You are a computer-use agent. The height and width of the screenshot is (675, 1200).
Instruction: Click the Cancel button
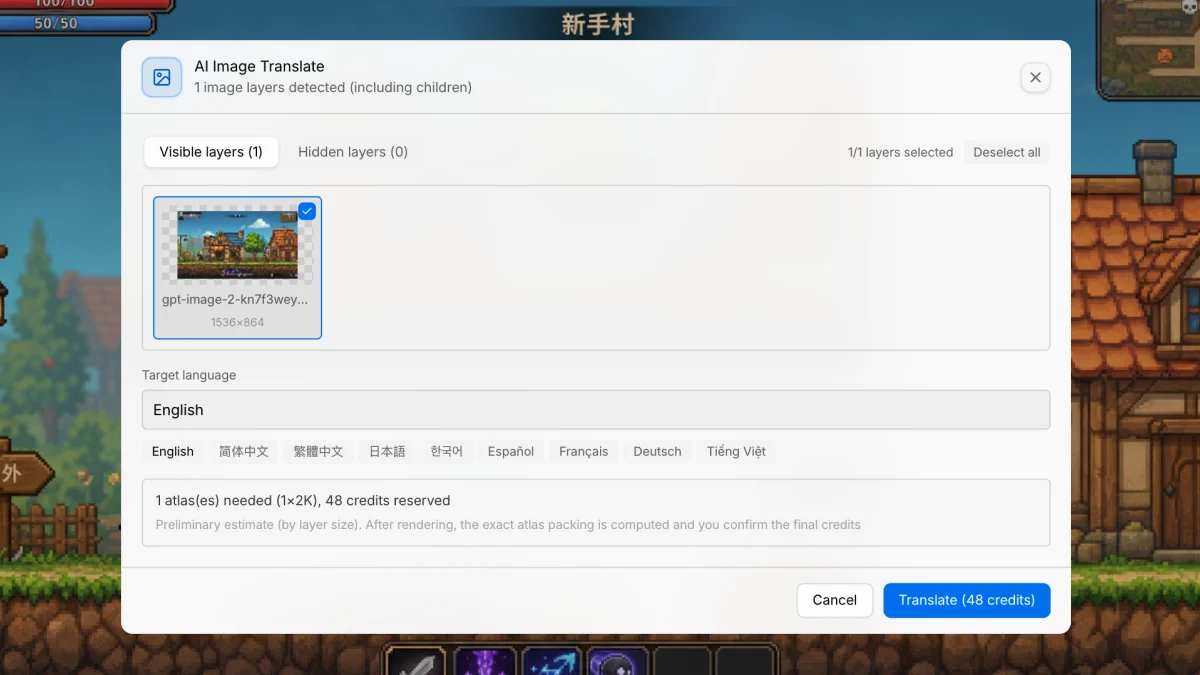[835, 600]
